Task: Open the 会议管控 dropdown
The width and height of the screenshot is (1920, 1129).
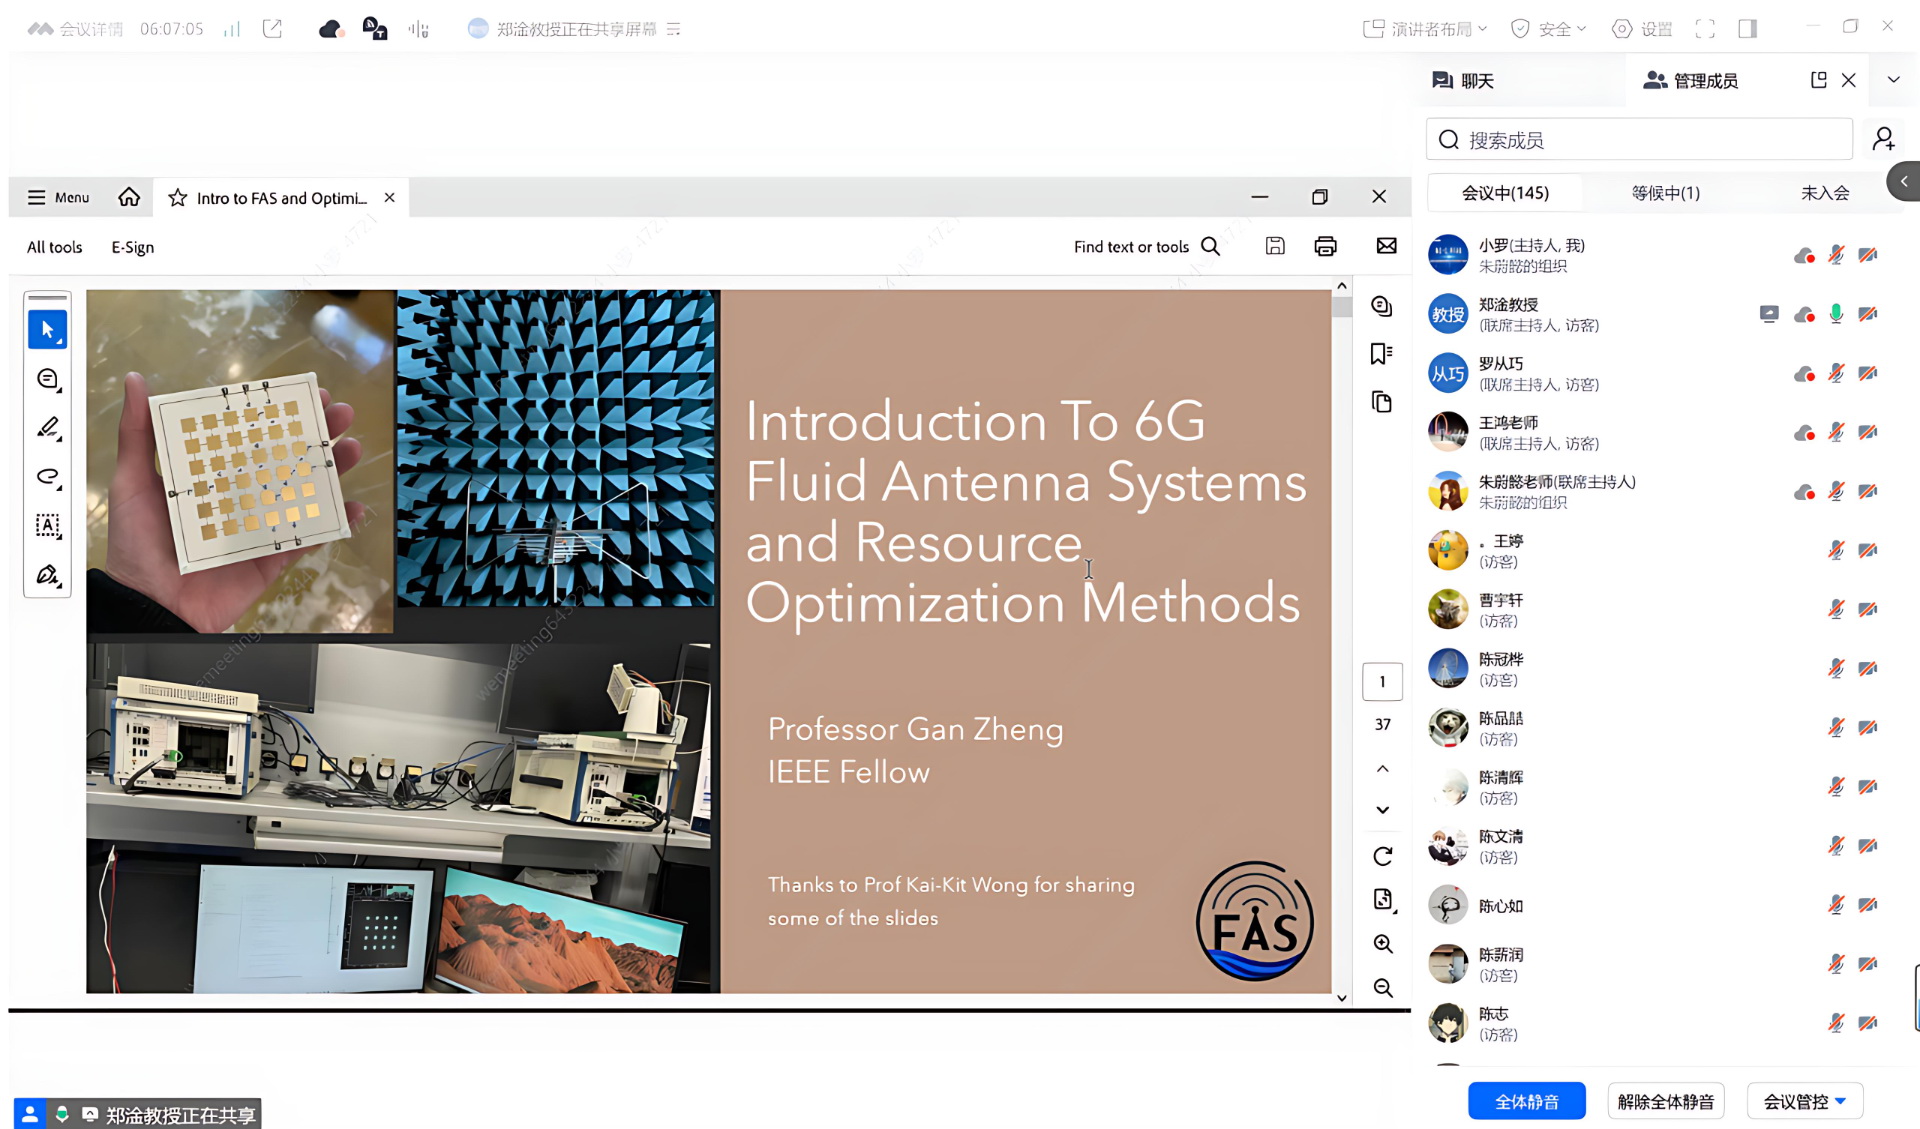Action: 1804,1101
